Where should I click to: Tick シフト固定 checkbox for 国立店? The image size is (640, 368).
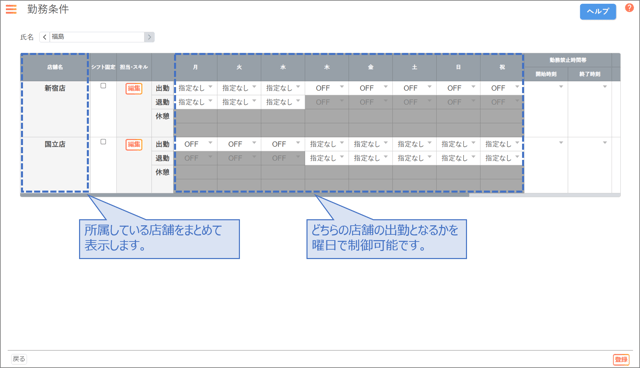point(103,142)
